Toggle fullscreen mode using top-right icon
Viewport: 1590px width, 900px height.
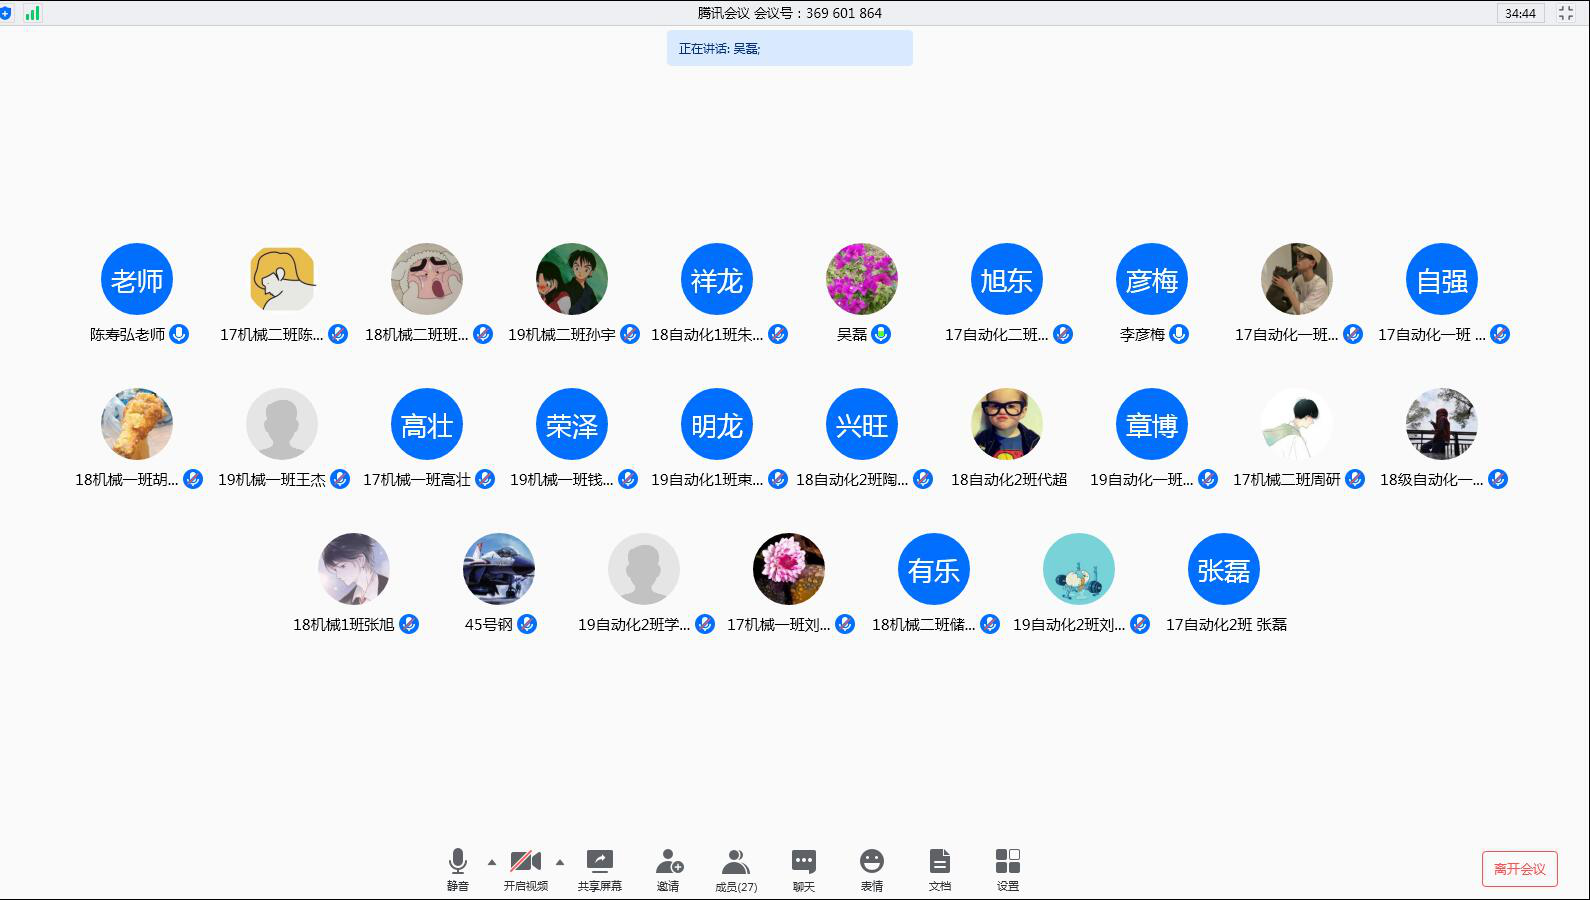(1566, 13)
